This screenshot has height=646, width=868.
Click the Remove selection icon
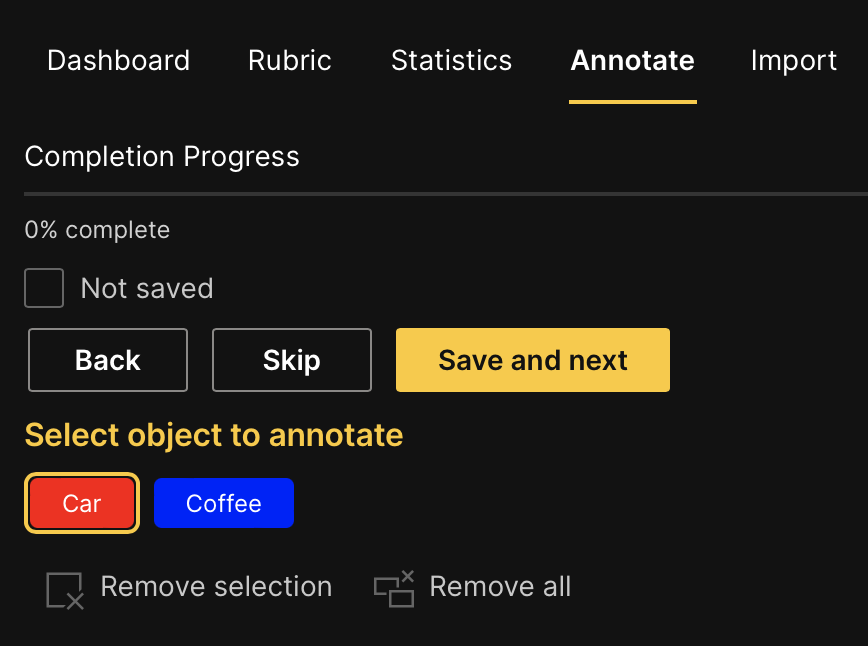[65, 590]
